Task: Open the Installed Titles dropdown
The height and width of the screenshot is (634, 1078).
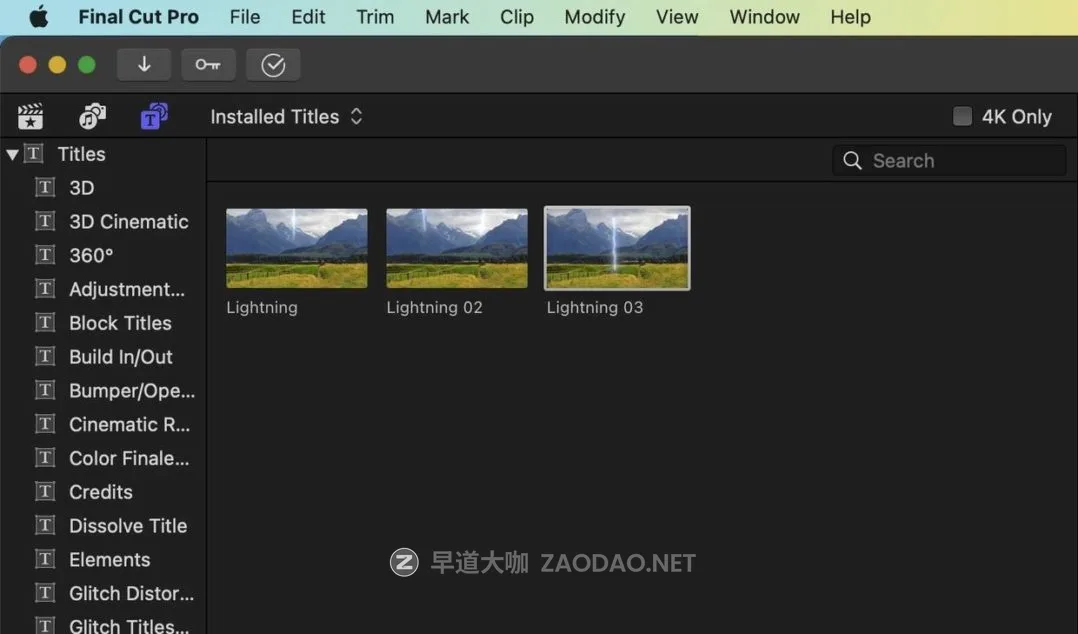Action: (286, 117)
